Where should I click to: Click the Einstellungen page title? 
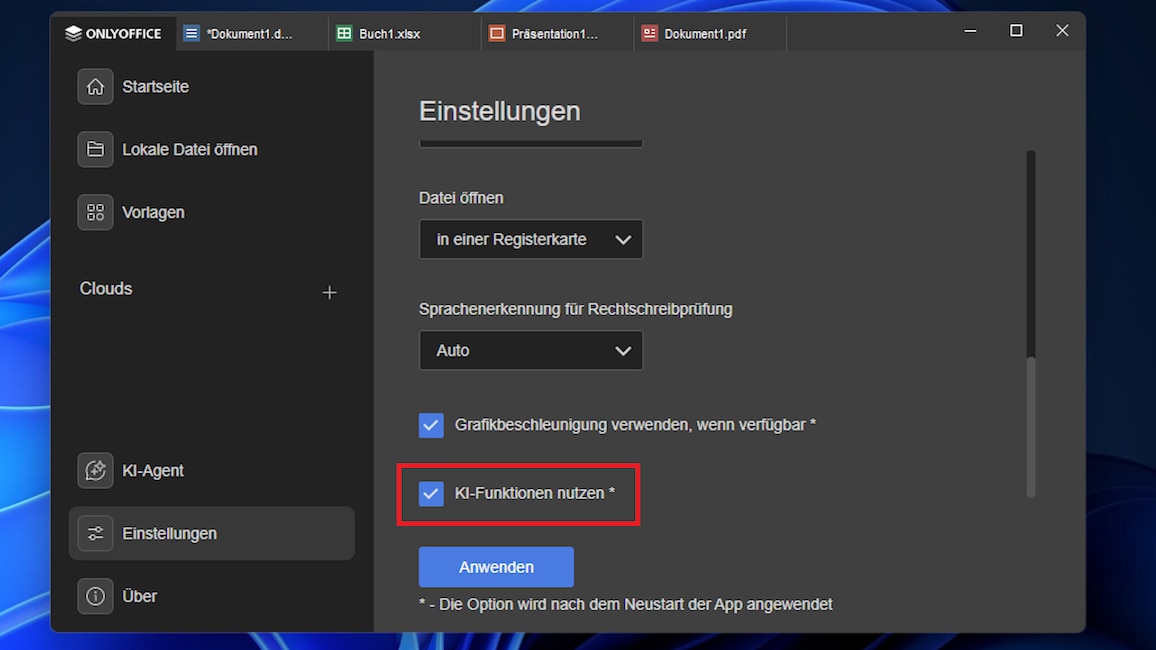click(500, 111)
